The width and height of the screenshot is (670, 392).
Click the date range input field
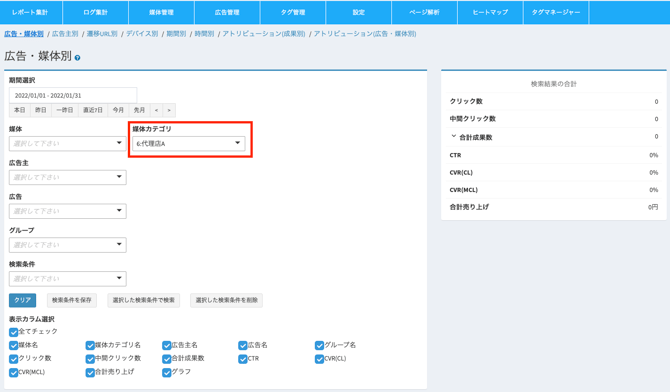pos(73,95)
